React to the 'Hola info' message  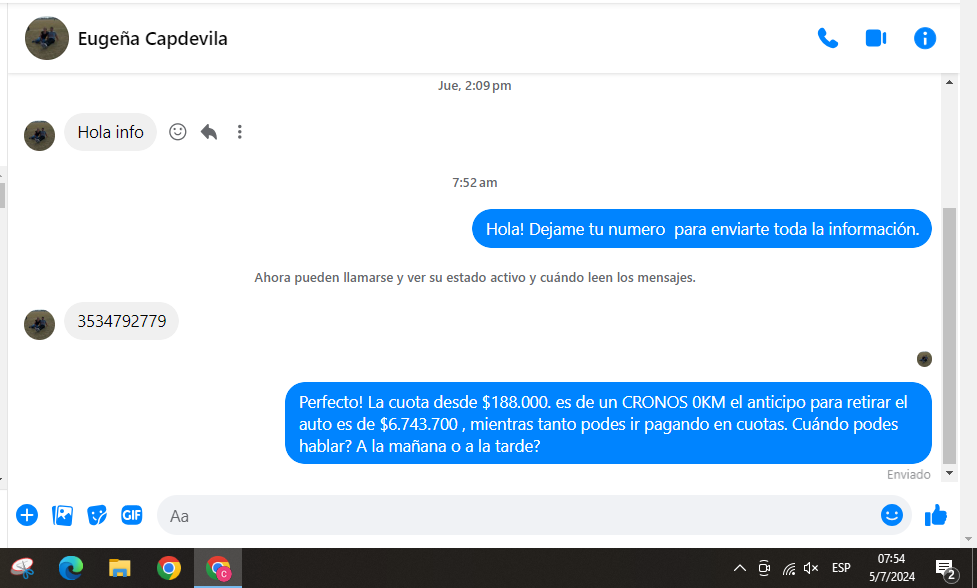point(178,132)
